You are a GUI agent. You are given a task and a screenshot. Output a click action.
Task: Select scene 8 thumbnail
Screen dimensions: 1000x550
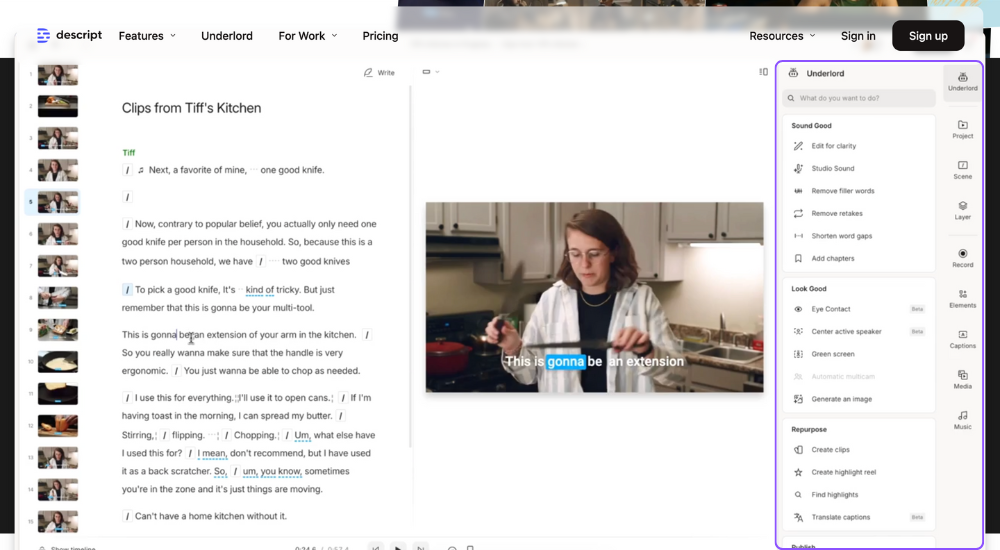[x=58, y=298]
